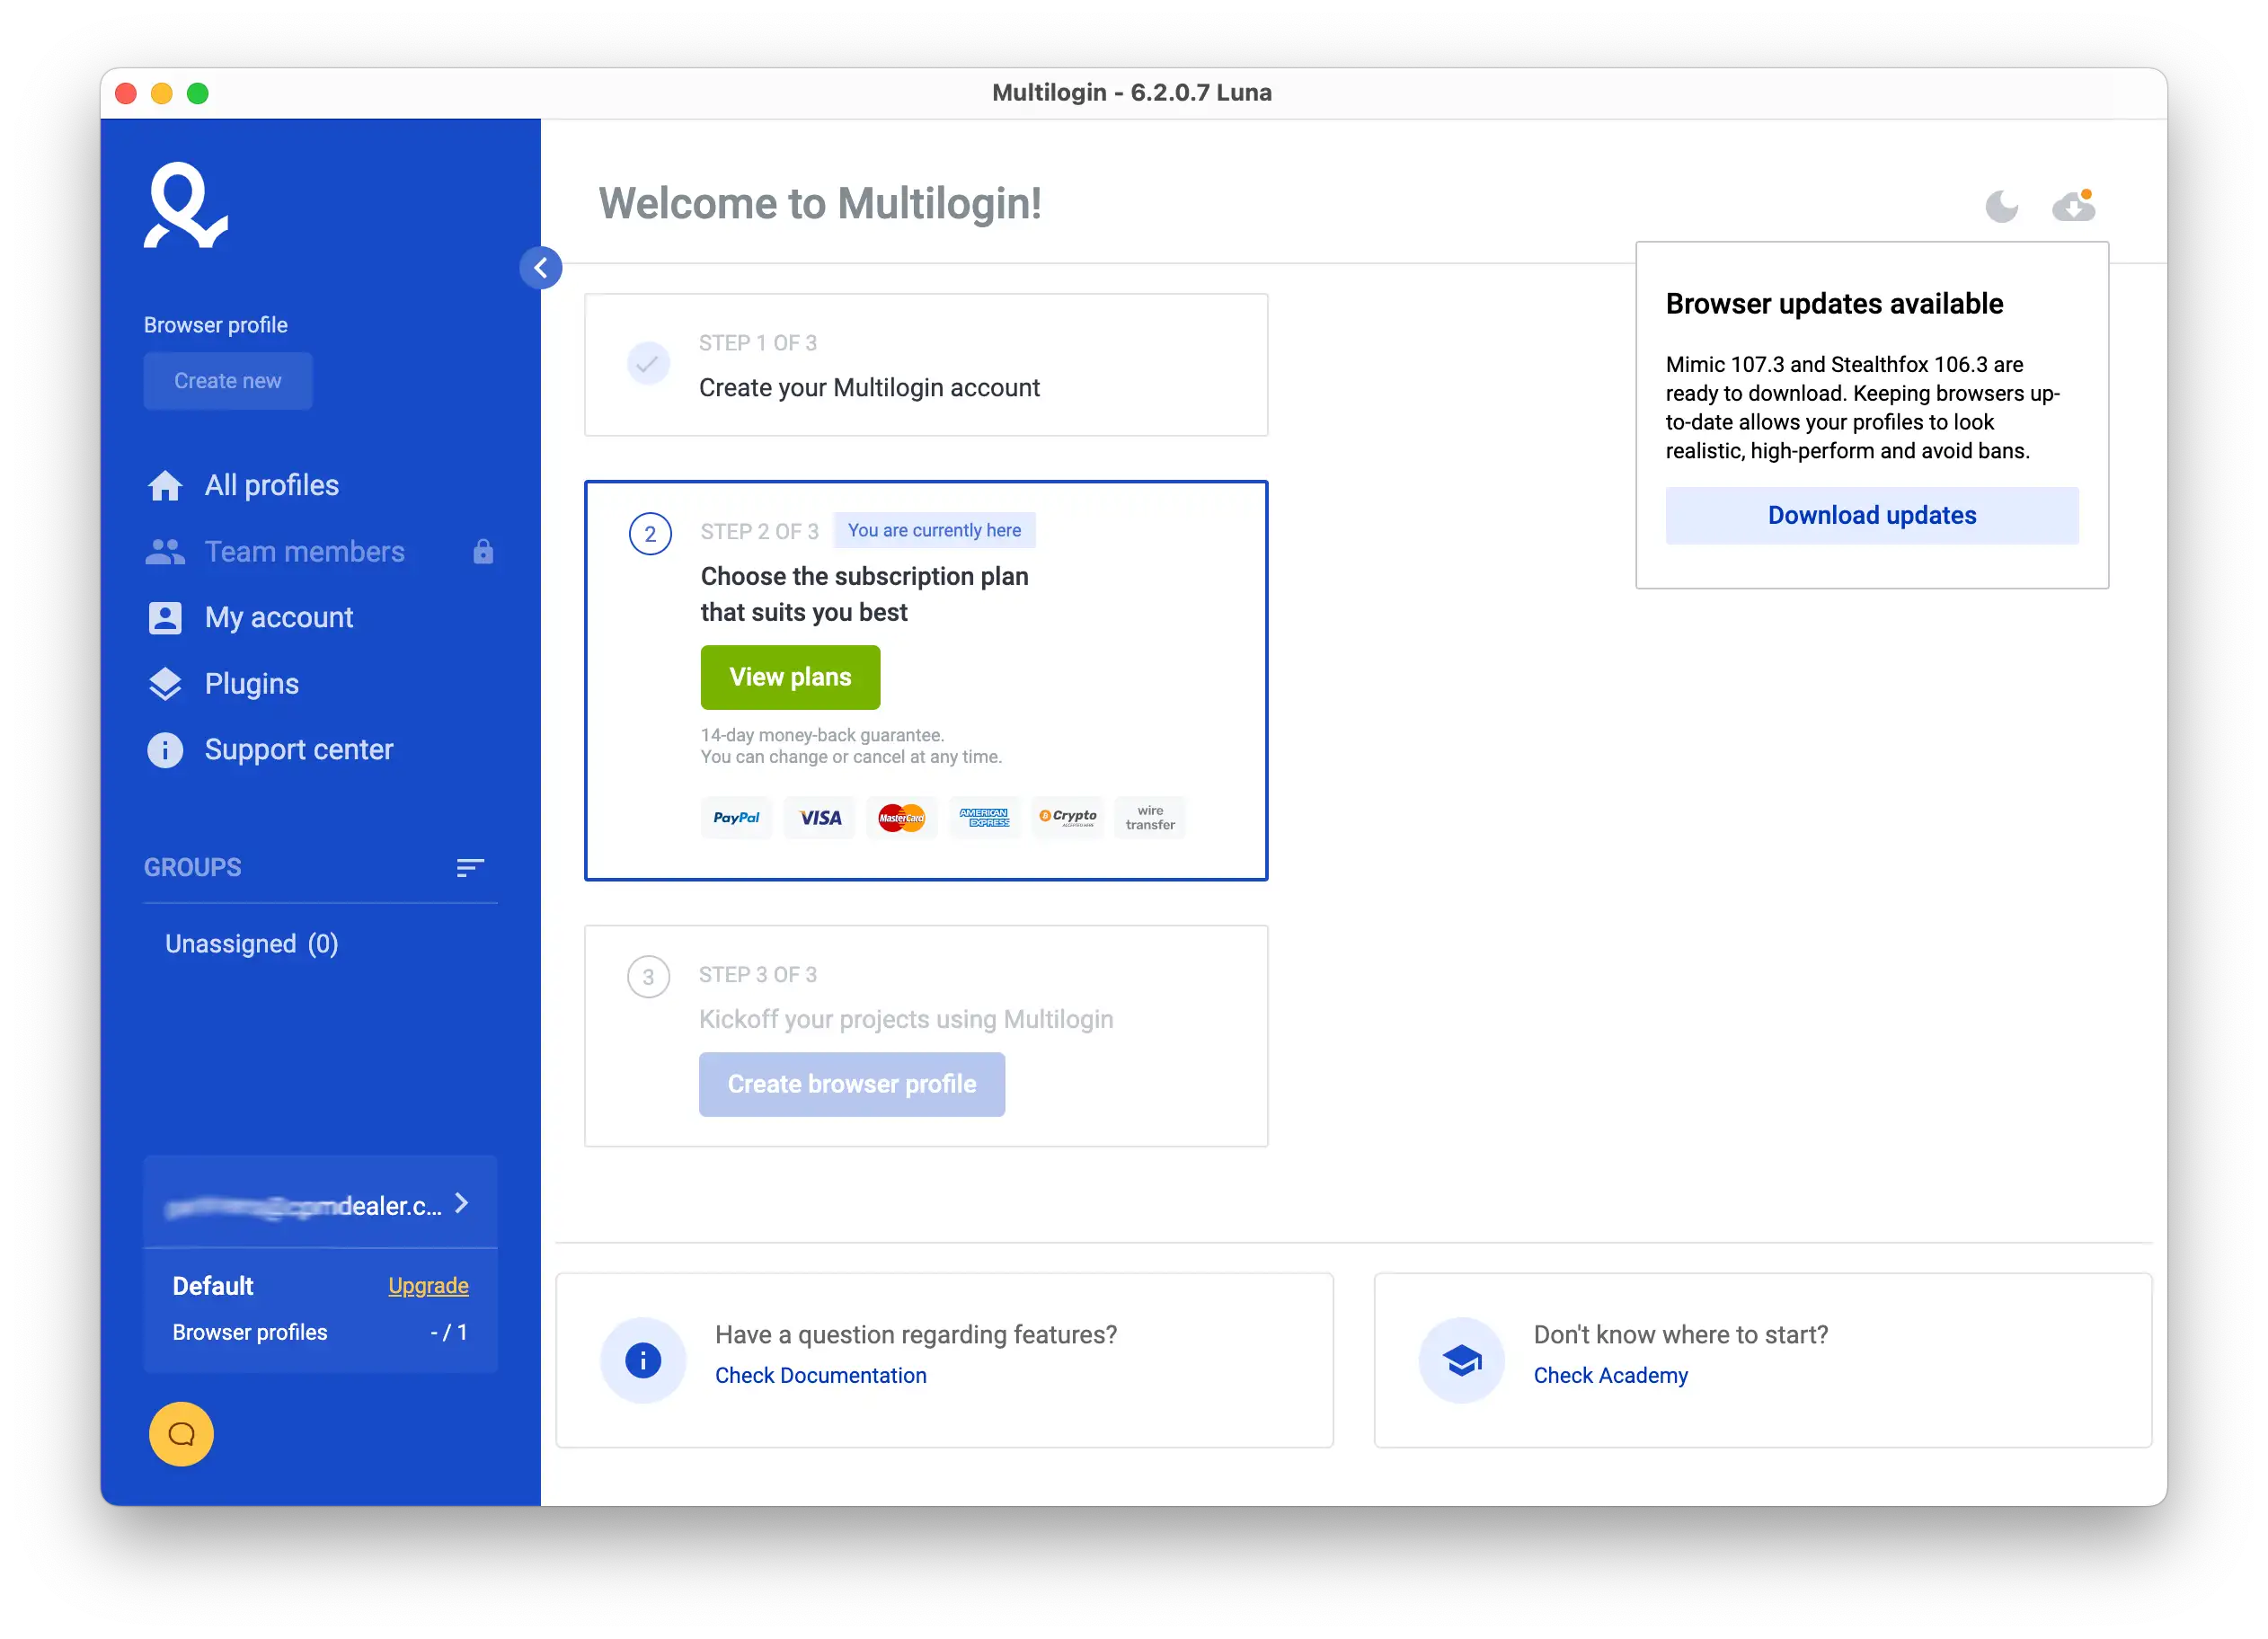2268x1639 pixels.
Task: Click the graduation cap Academy icon
Action: (1462, 1361)
